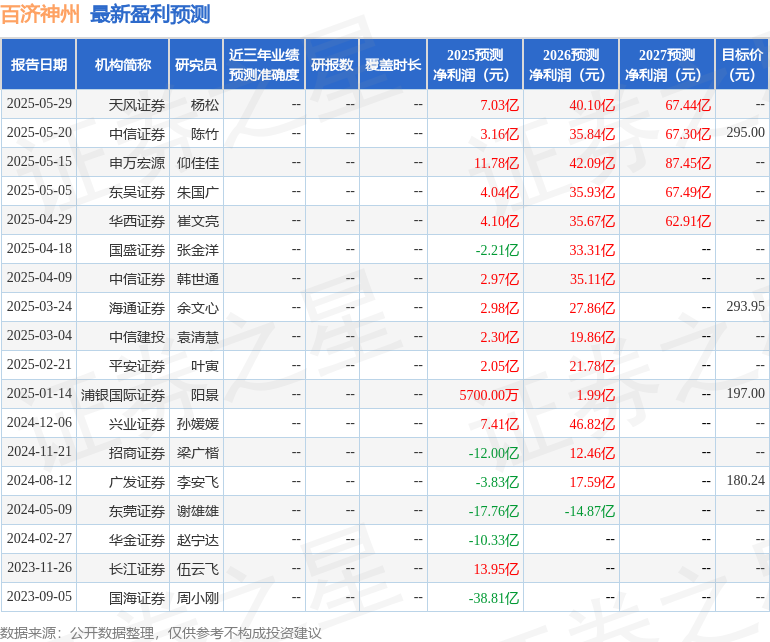Click the 67.44亿 forecast value
Viewport: 770px width, 642px height.
click(x=688, y=105)
